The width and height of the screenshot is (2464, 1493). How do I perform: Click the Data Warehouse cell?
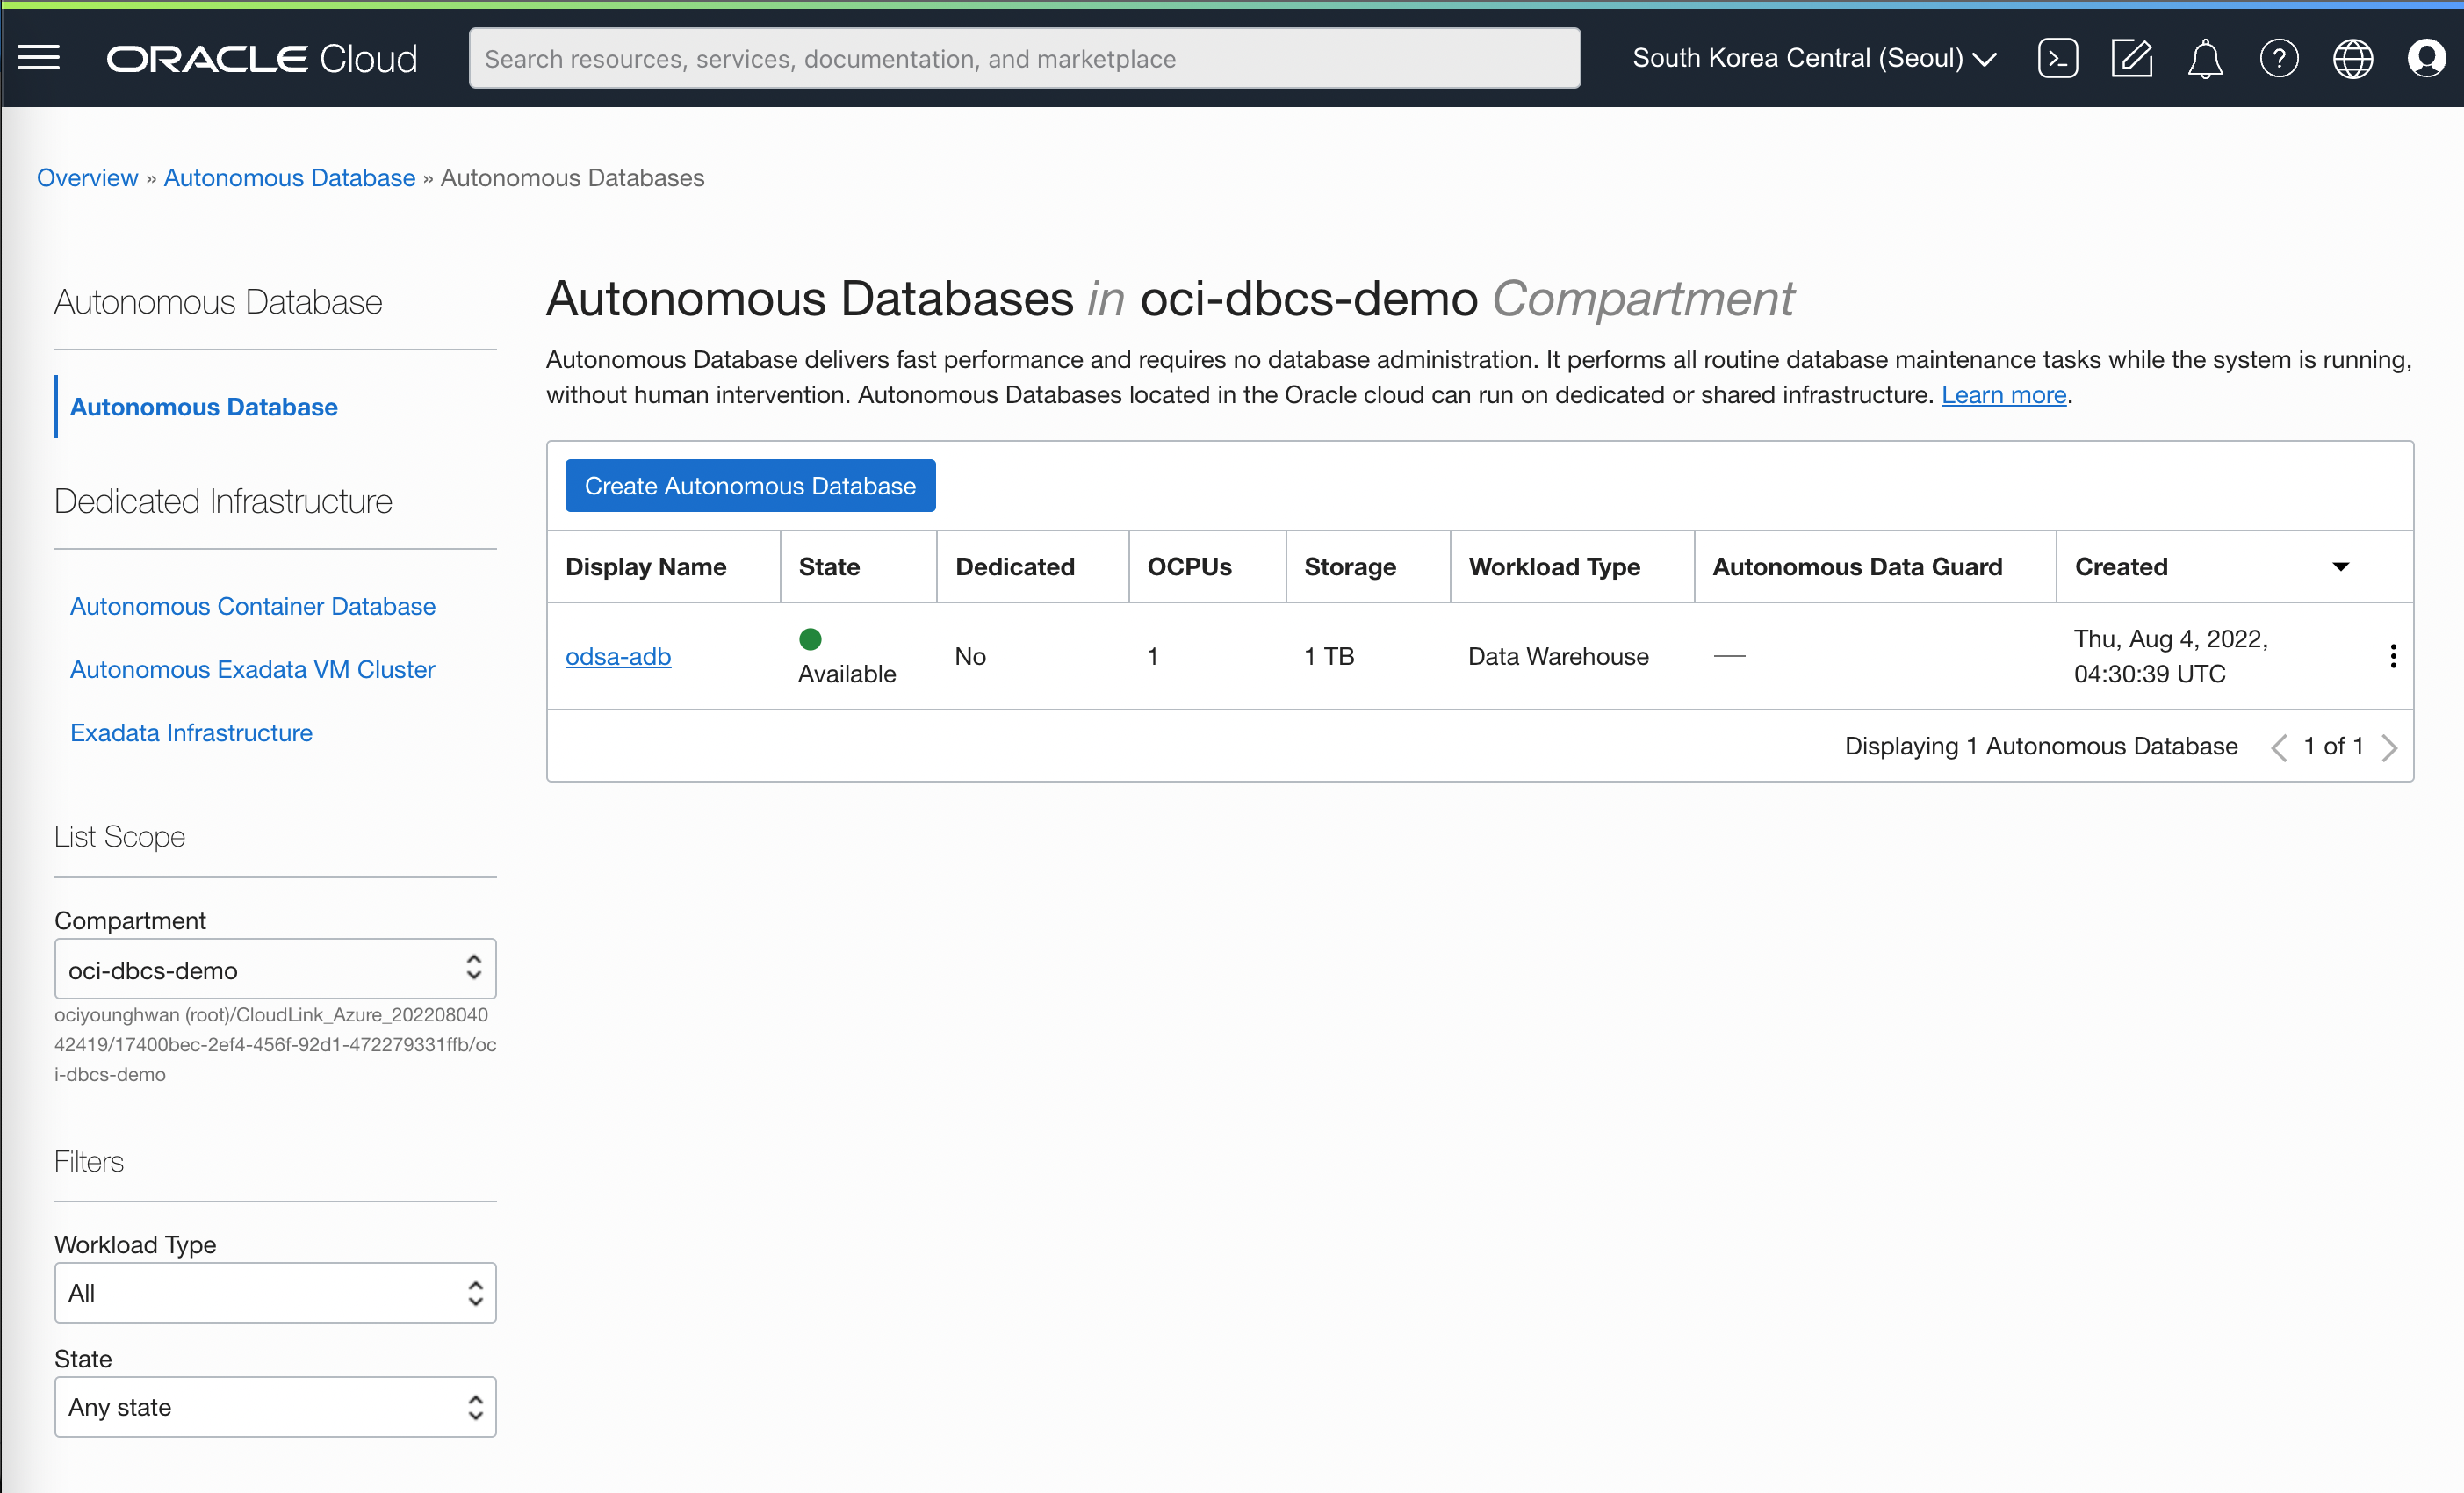coord(1558,656)
